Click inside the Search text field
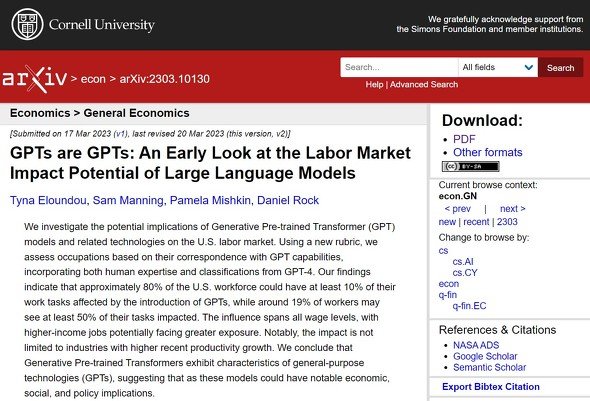 [399, 67]
